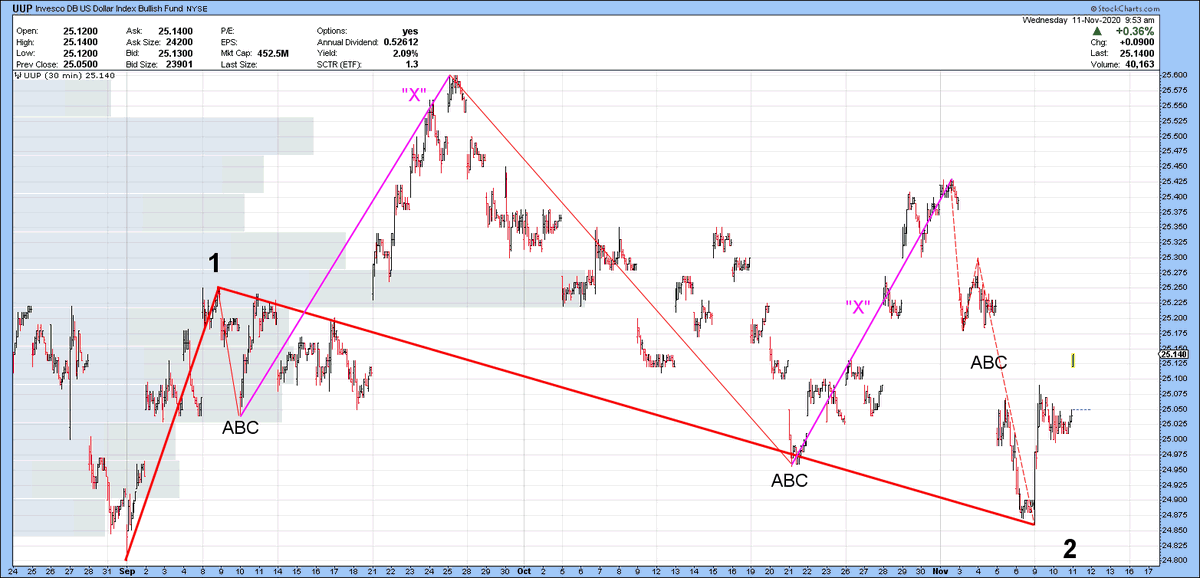Click the 'UUP (30 min) 25.140' chart legend
Screen dimensions: 1200x578
click(67, 75)
